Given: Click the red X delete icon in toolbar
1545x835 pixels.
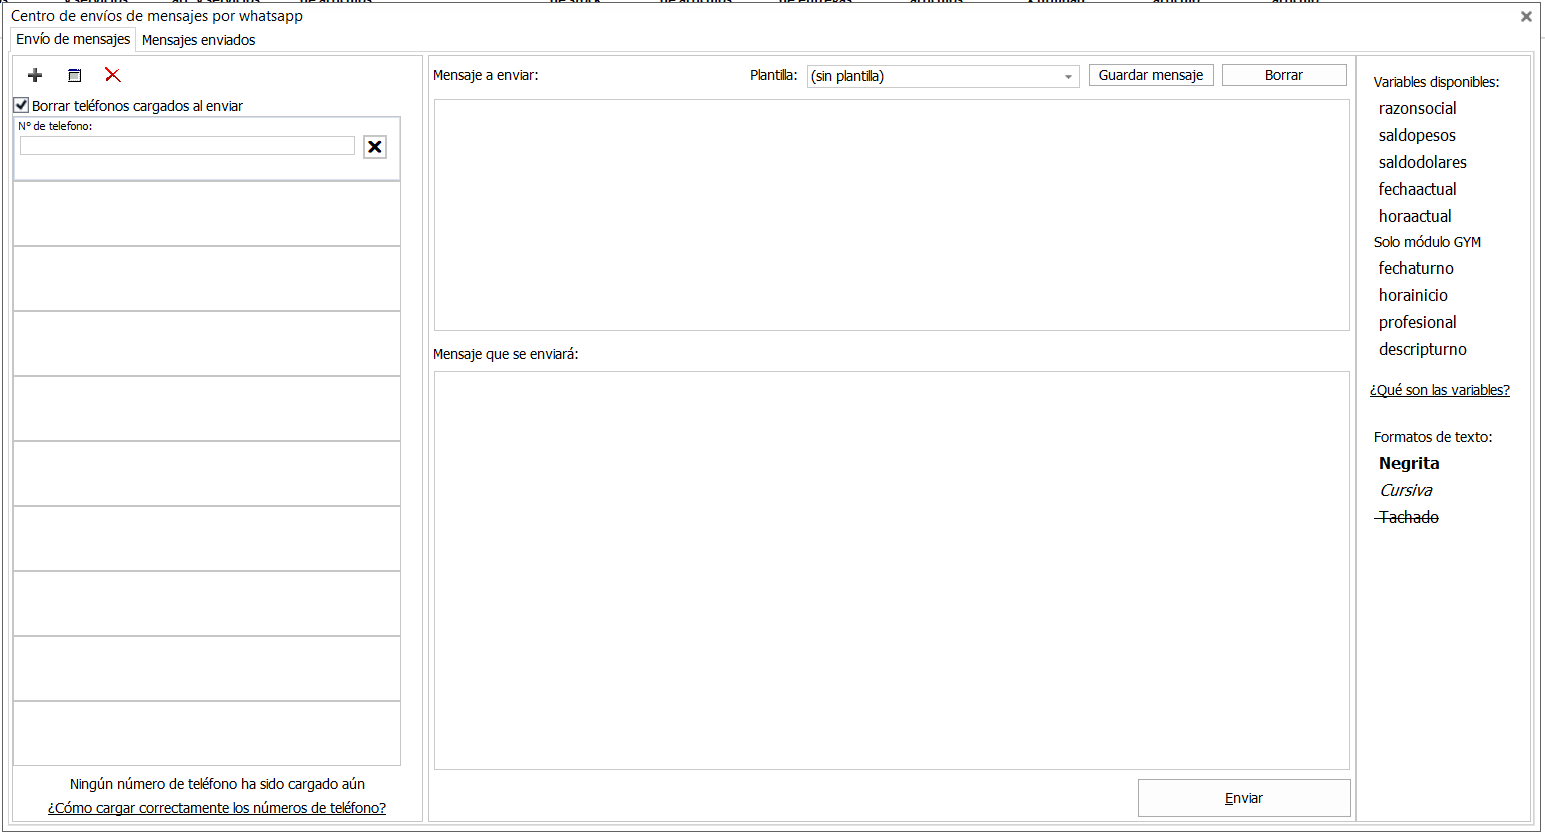Looking at the screenshot, I should coord(113,75).
